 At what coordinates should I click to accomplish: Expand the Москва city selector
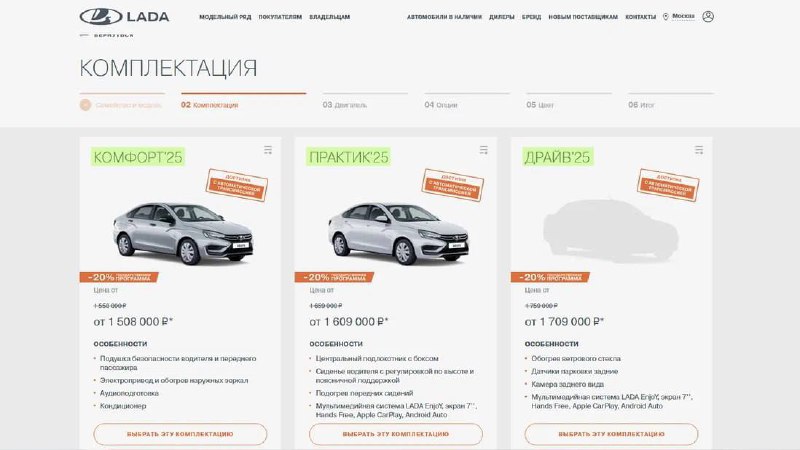(683, 16)
